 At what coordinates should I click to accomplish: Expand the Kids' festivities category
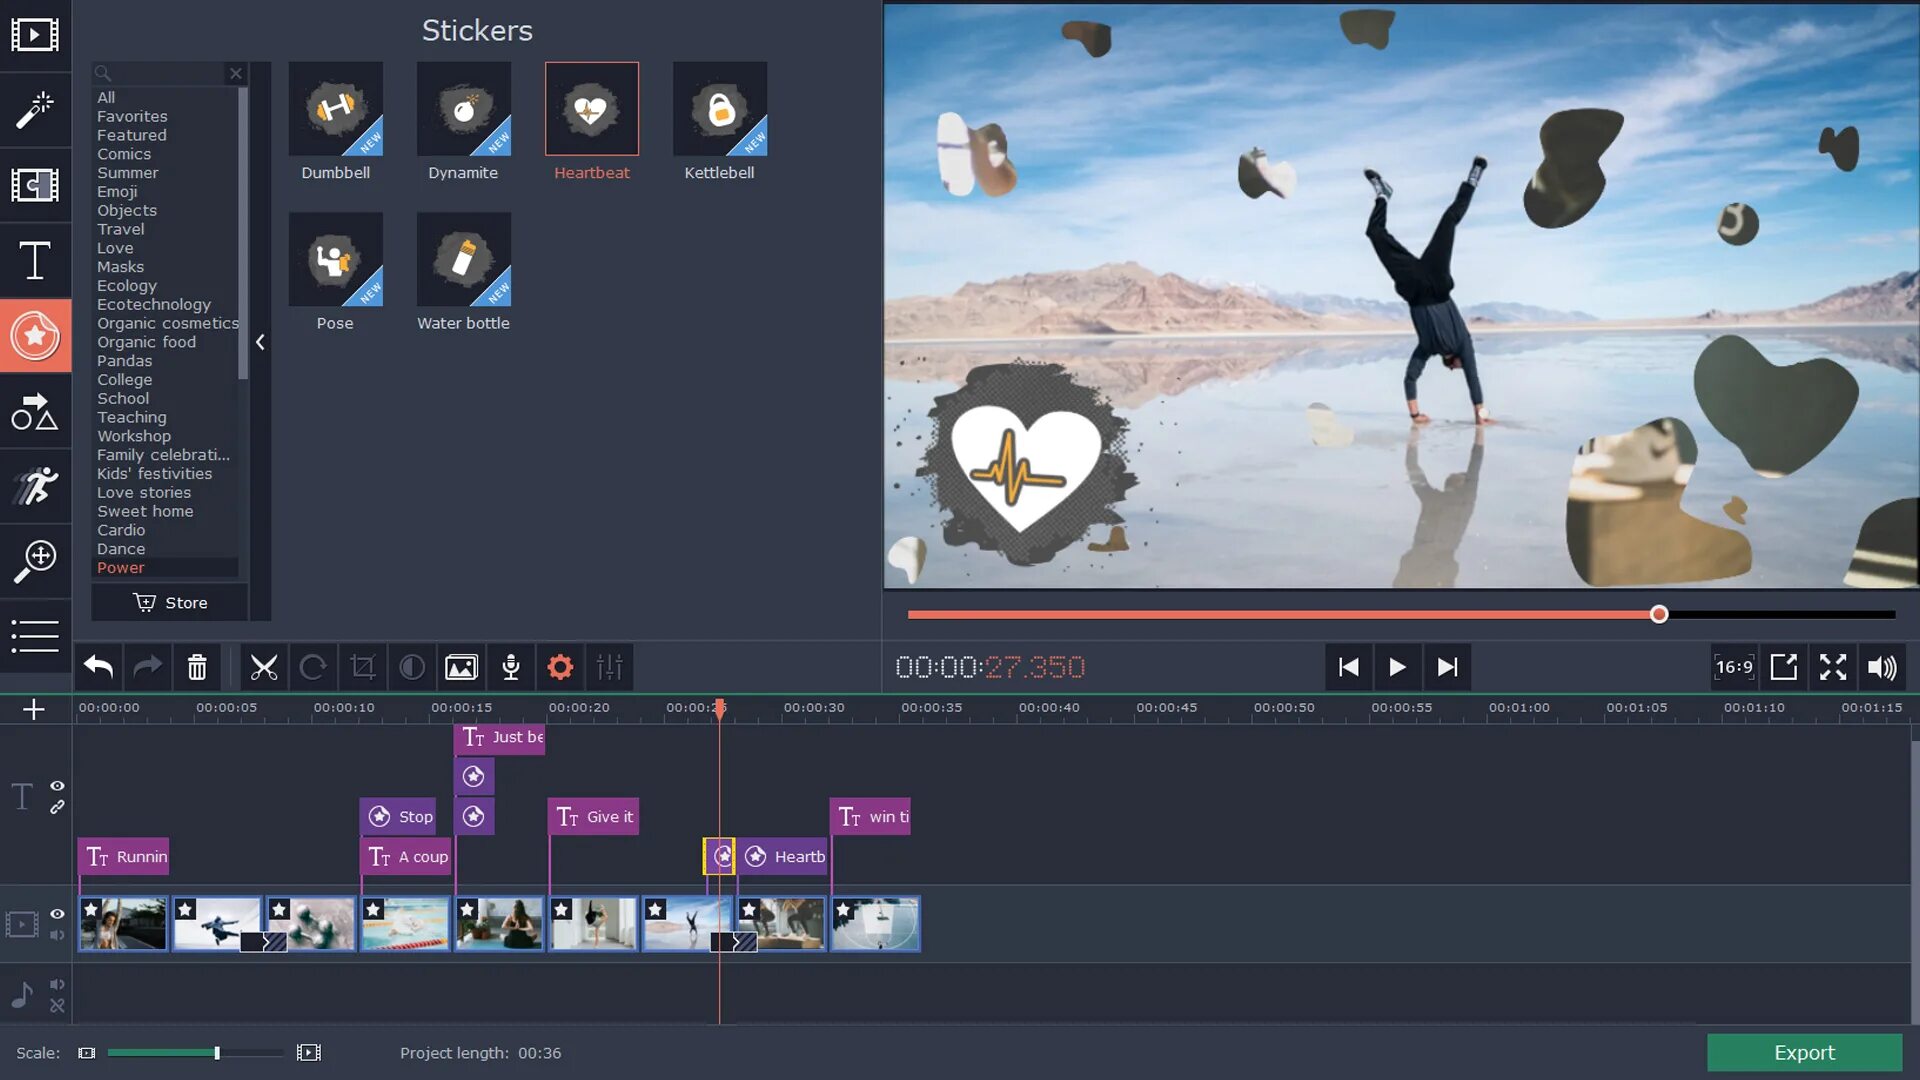[x=154, y=473]
